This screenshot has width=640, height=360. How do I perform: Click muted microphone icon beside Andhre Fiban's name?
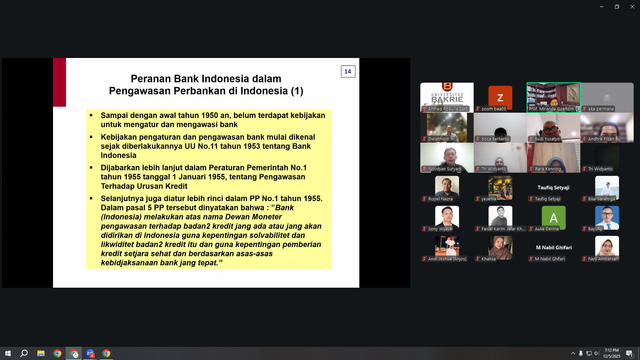coord(584,139)
